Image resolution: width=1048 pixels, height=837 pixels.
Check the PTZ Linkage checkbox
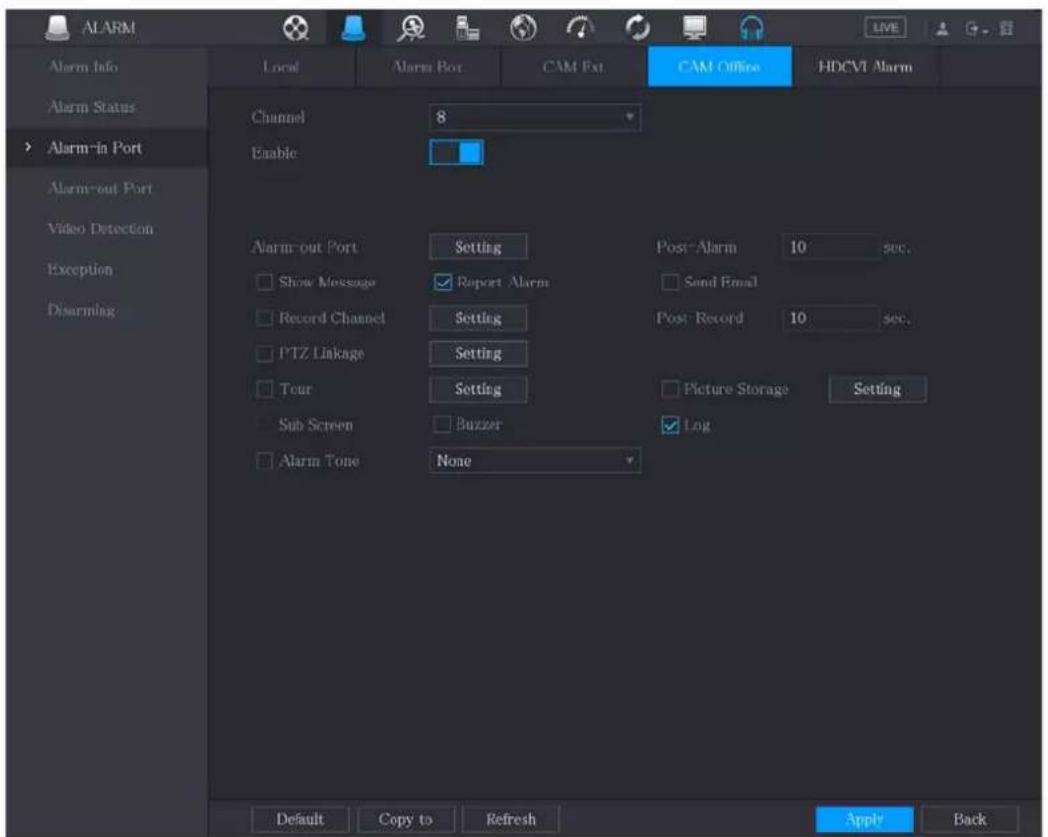[x=265, y=354]
